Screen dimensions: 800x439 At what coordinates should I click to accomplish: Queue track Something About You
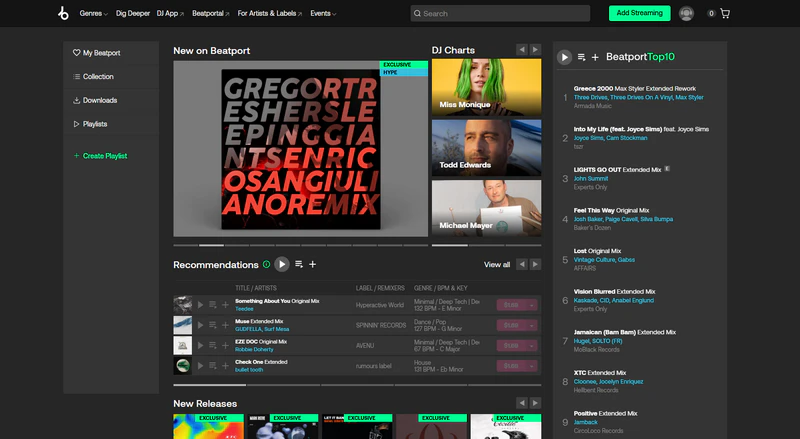213,305
